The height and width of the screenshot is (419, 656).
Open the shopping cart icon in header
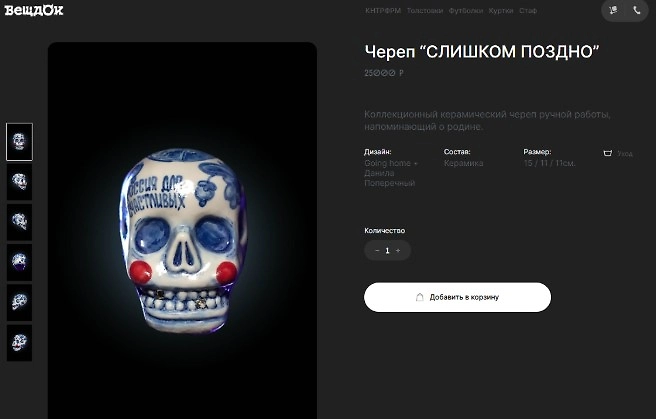[x=613, y=11]
